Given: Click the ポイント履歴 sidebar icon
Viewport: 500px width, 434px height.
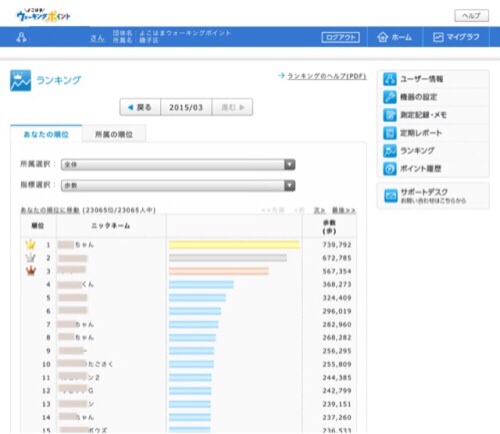Looking at the screenshot, I should [390, 169].
